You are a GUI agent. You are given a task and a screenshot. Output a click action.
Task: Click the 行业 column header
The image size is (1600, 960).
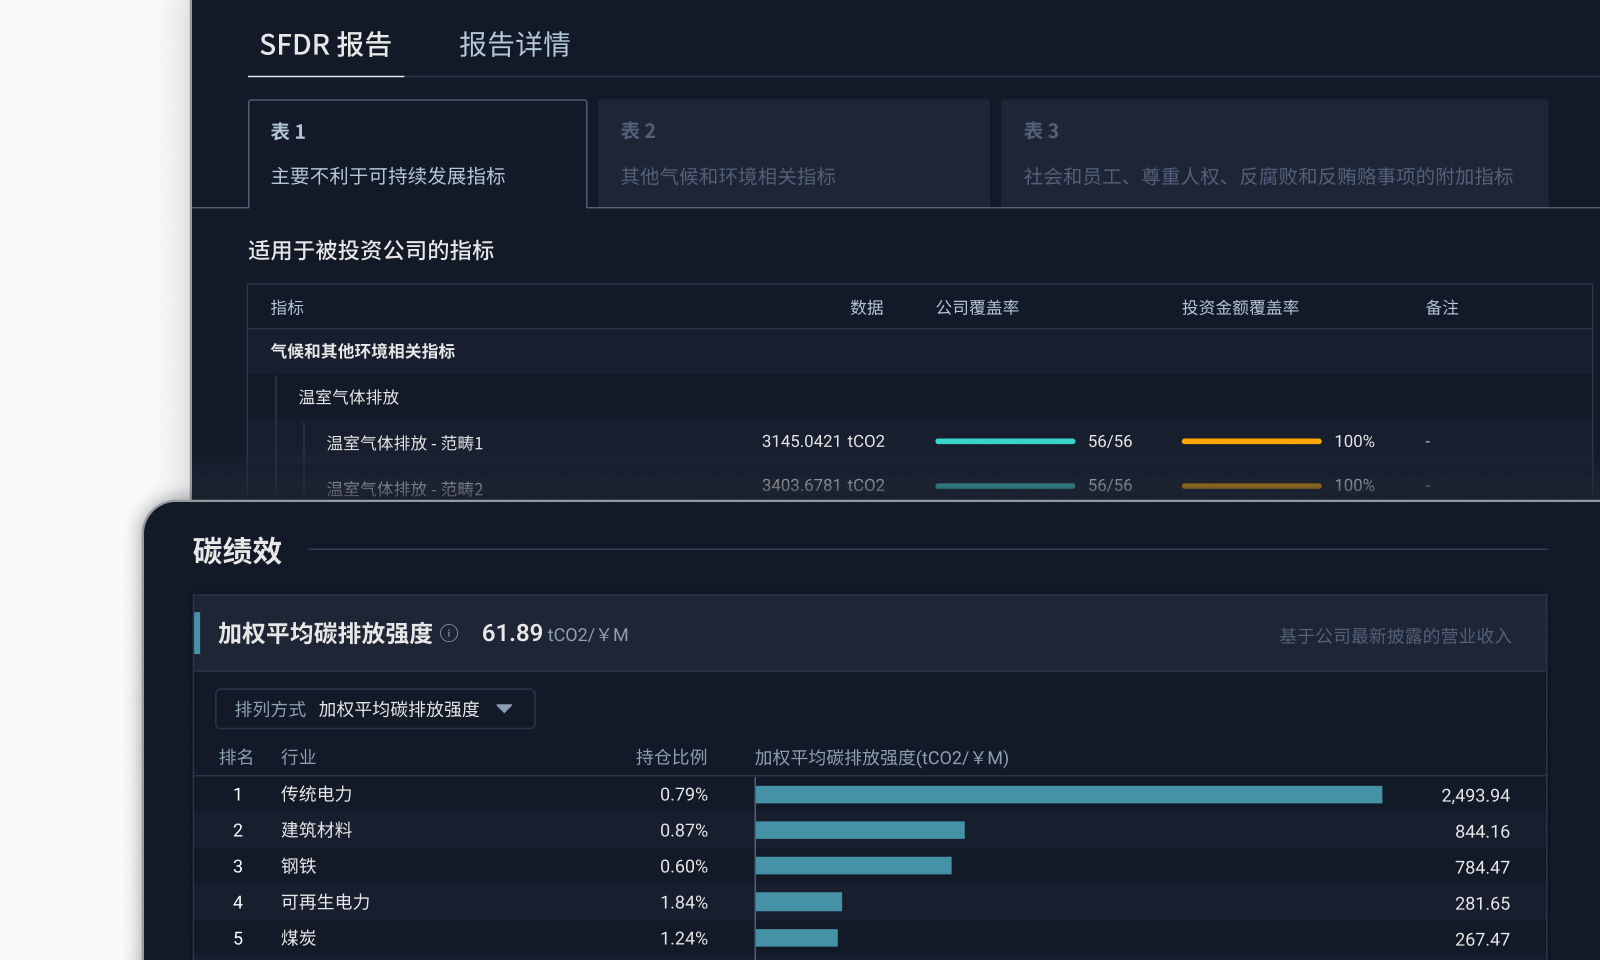click(298, 757)
